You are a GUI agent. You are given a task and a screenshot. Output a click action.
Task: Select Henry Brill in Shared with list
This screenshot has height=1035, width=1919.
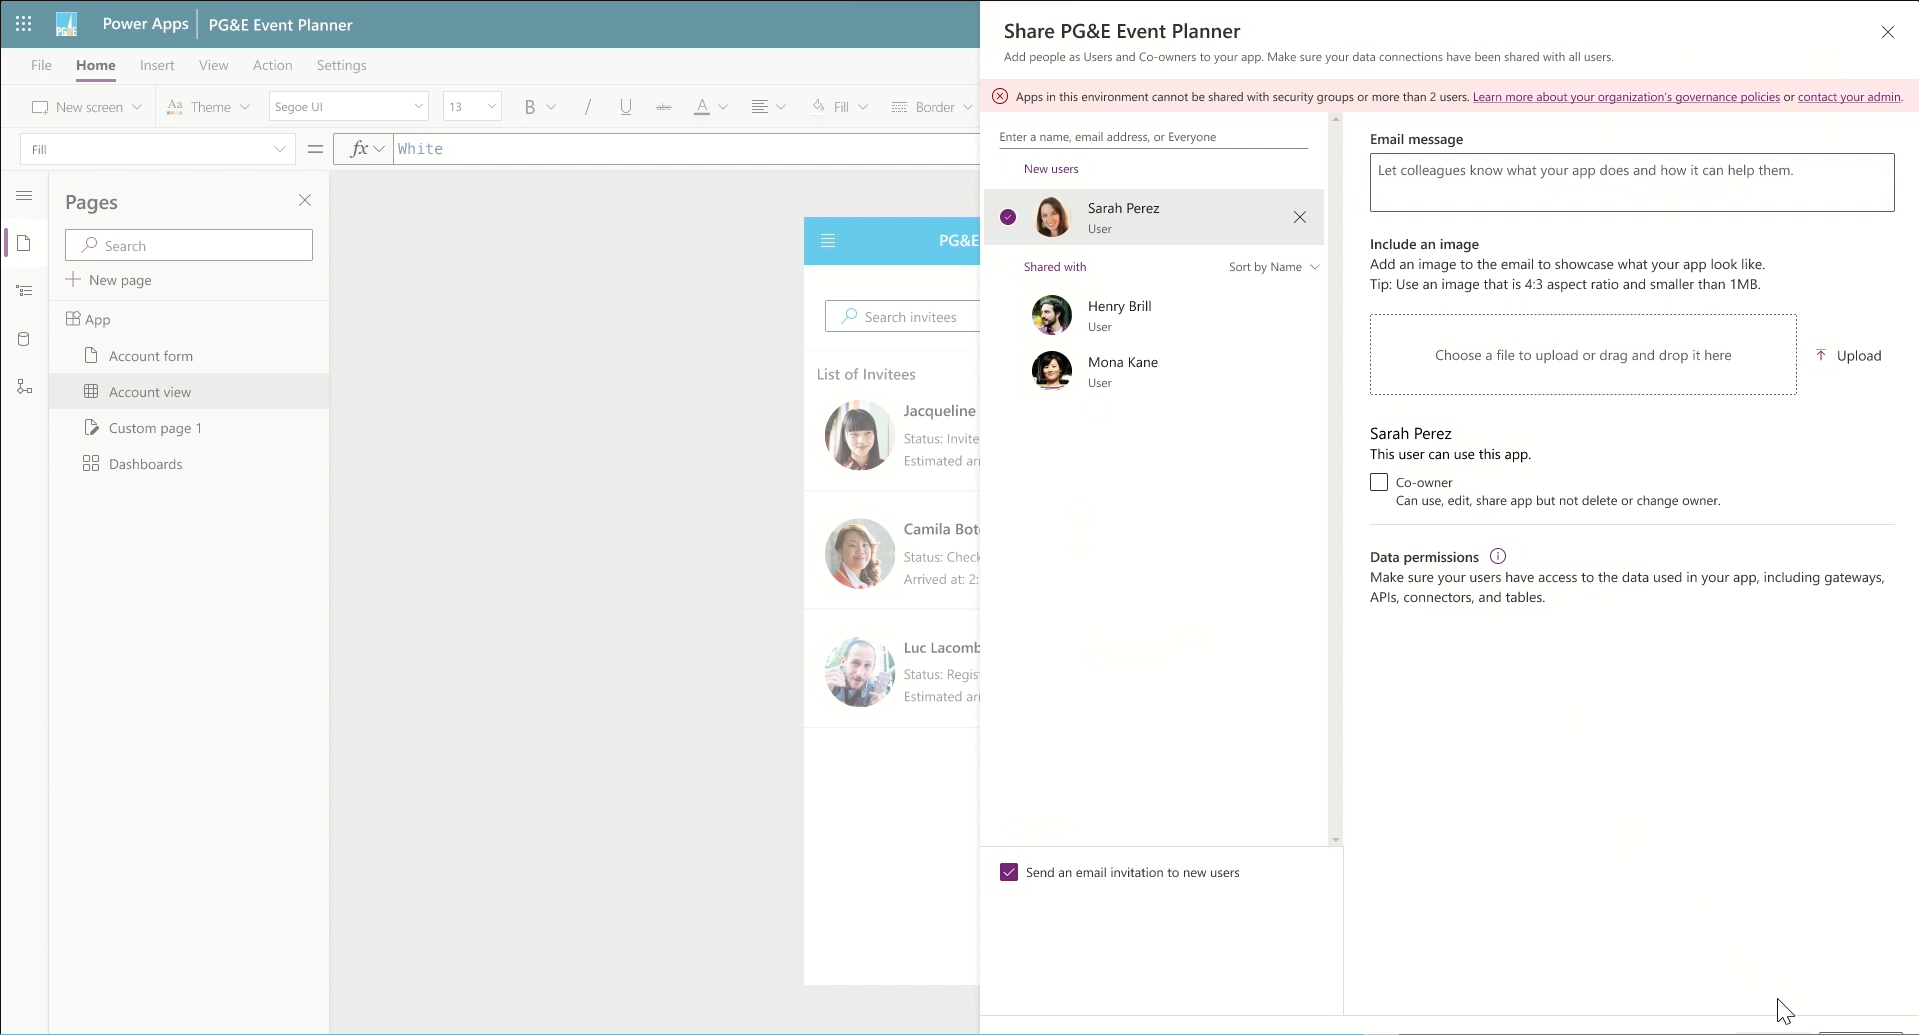click(1154, 315)
